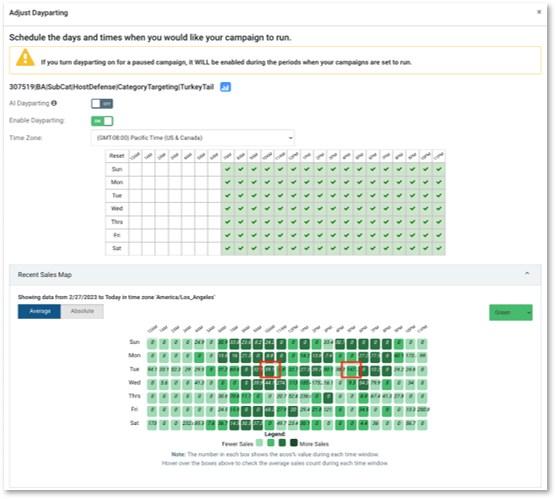
Task: Click the blue chart icon beside campaign name
Action: pyautogui.click(x=225, y=87)
